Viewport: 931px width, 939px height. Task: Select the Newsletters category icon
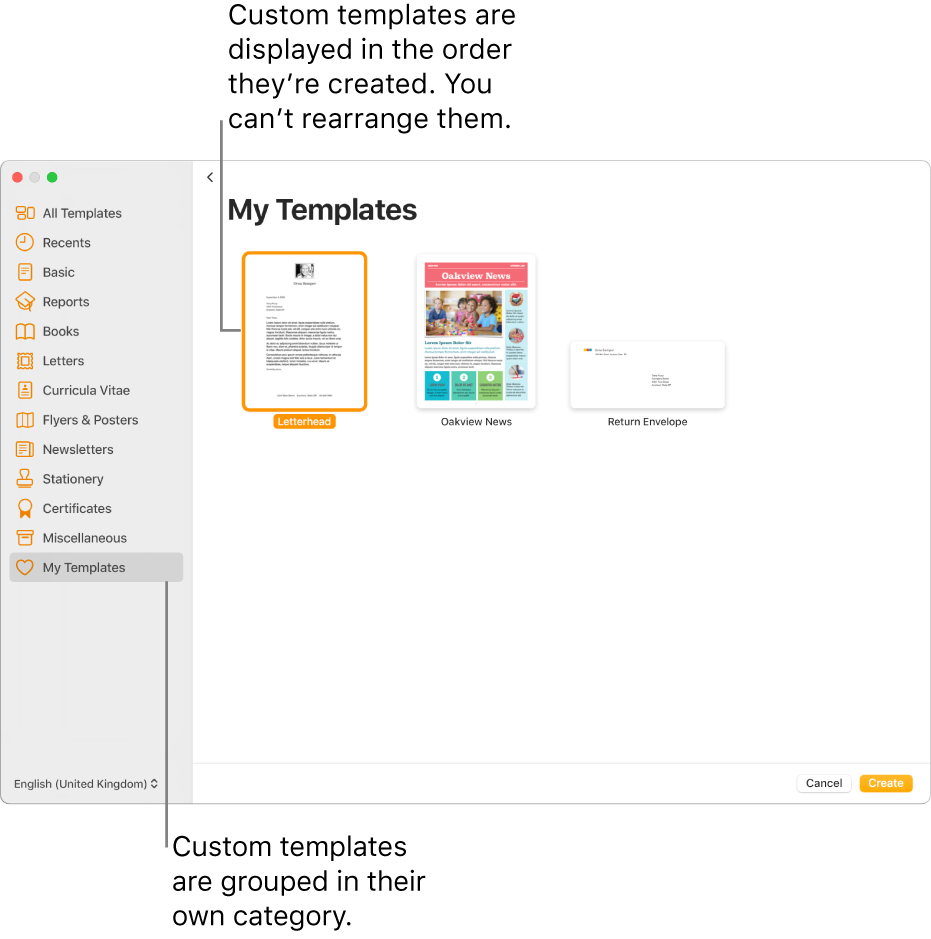pos(26,449)
